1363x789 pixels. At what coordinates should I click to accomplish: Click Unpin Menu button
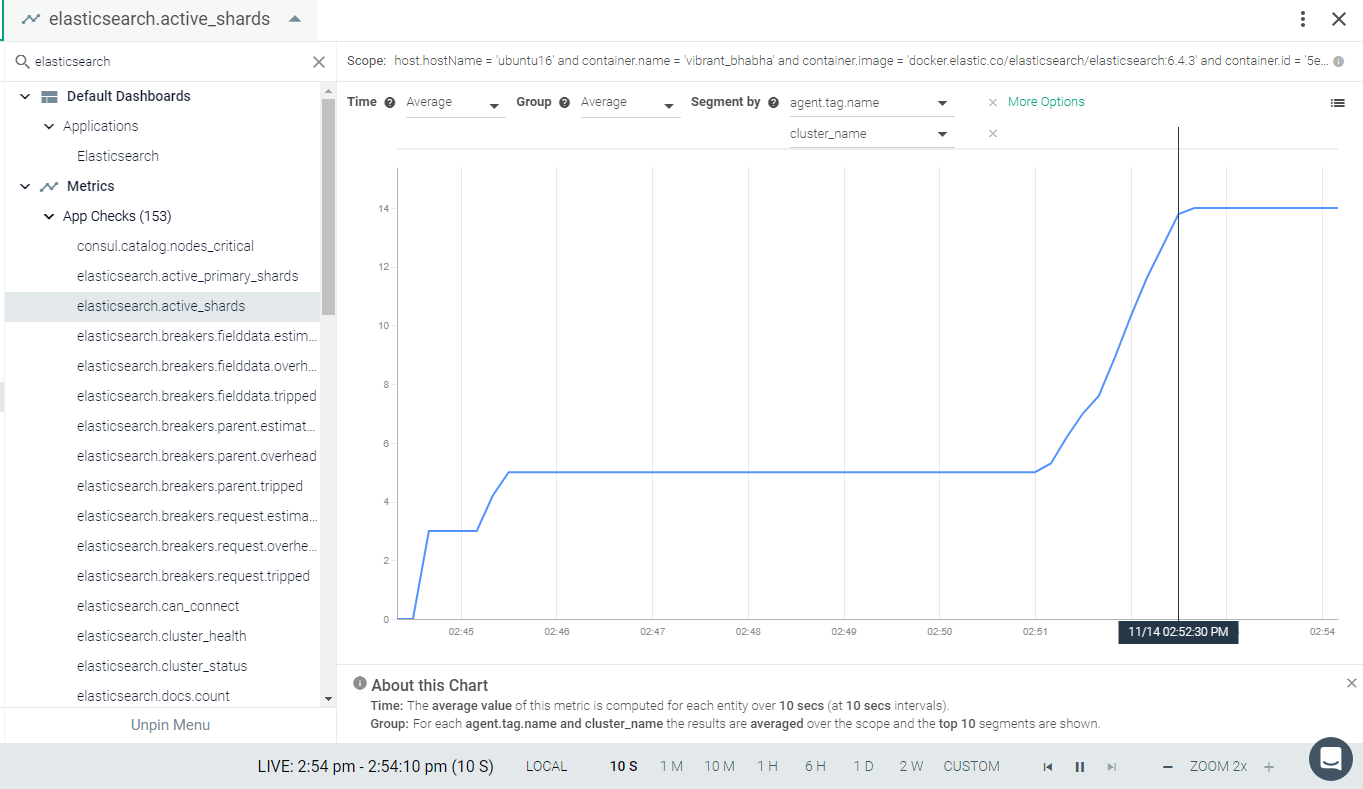point(170,725)
